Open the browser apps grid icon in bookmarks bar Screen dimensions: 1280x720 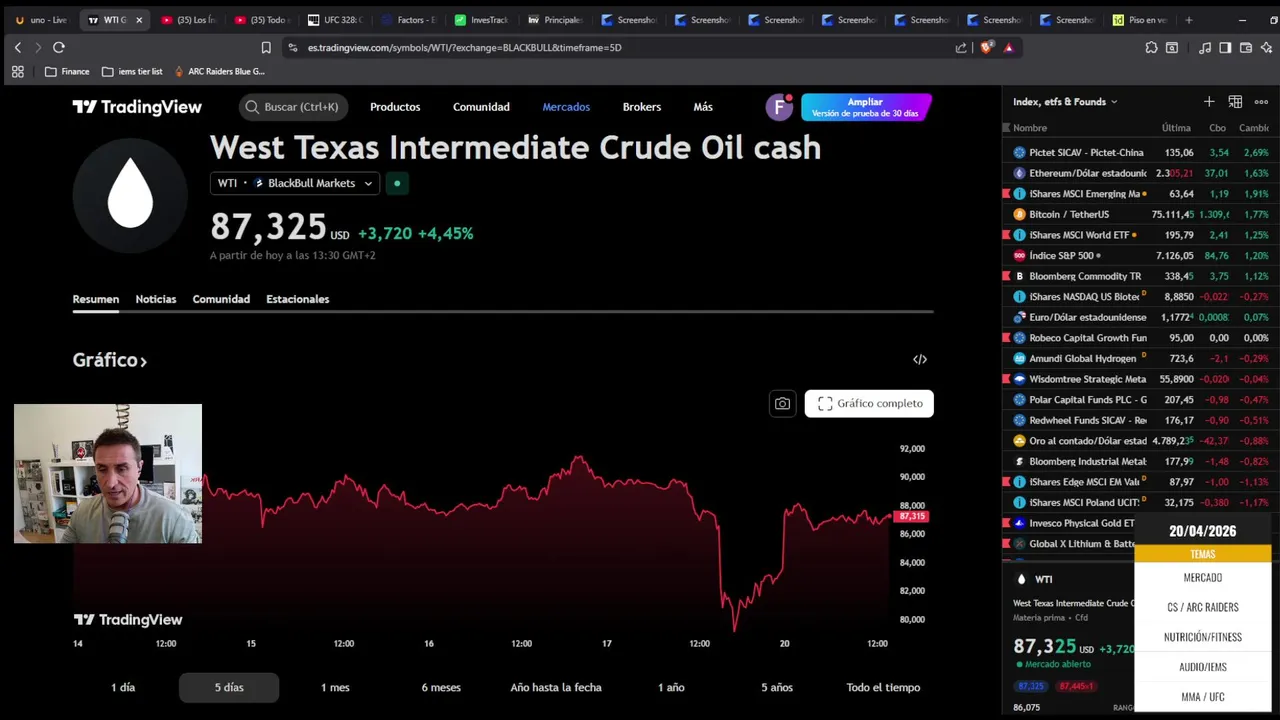click(x=17, y=71)
